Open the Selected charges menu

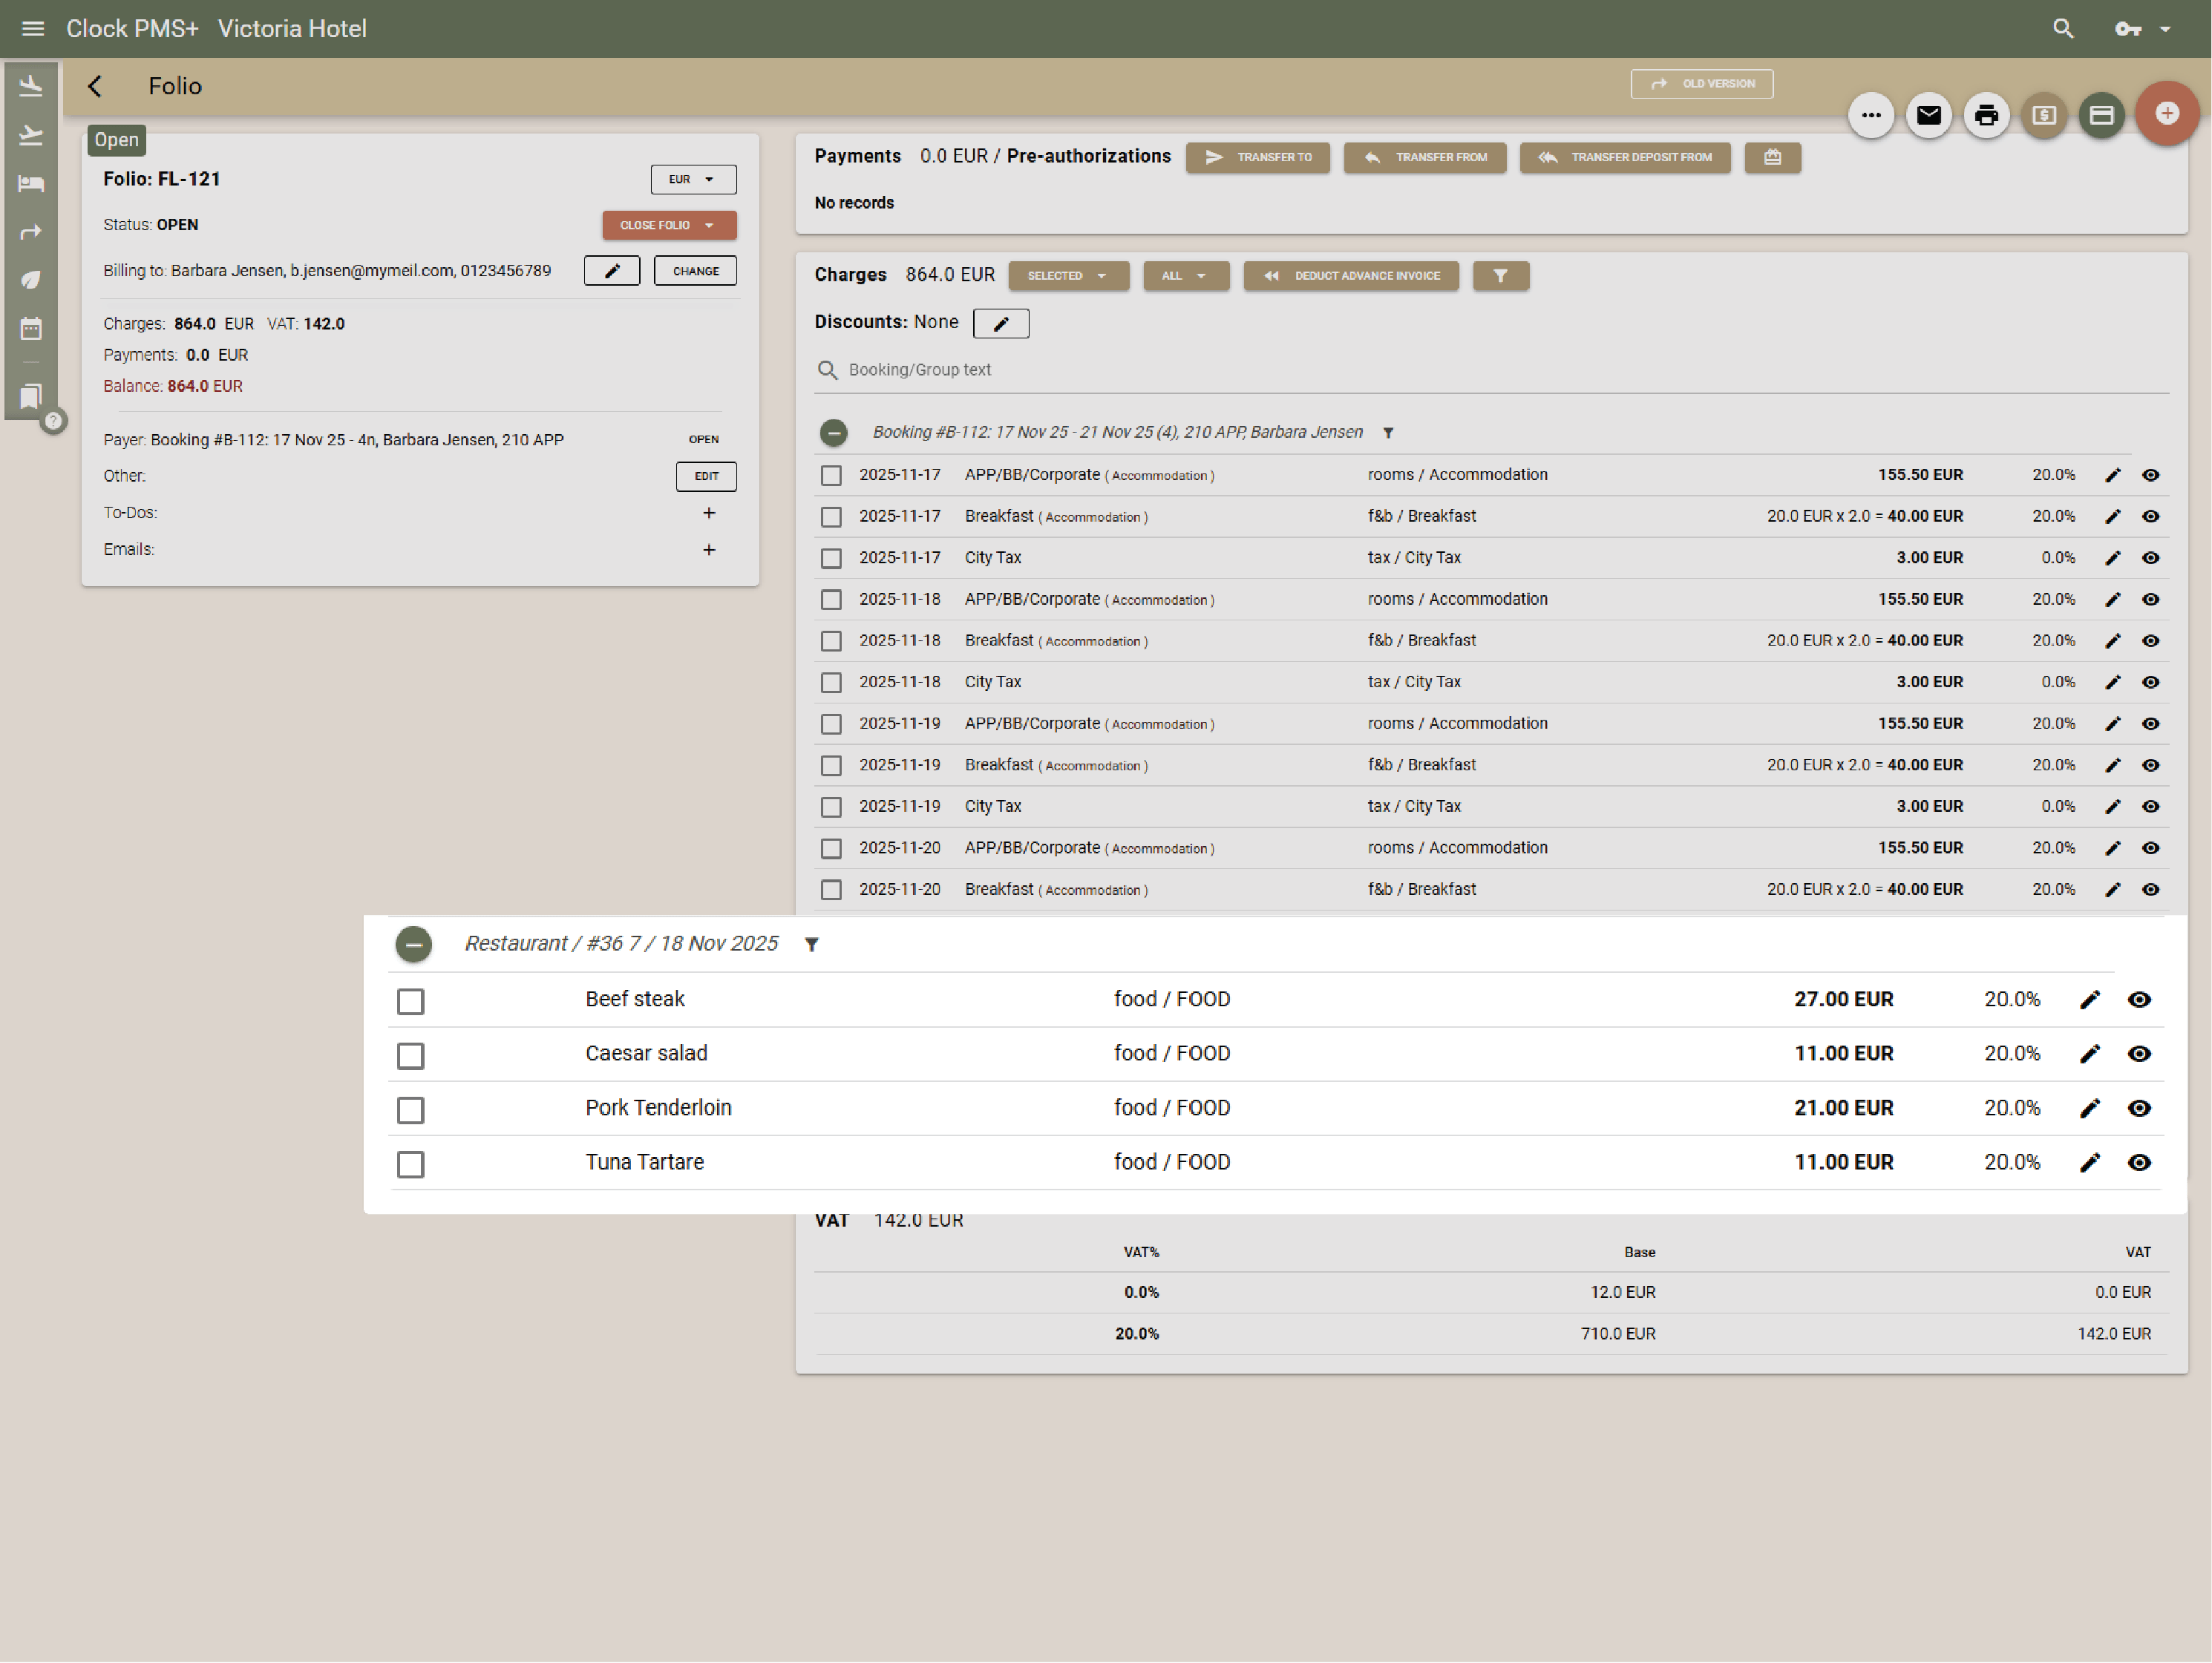pyautogui.click(x=1067, y=276)
